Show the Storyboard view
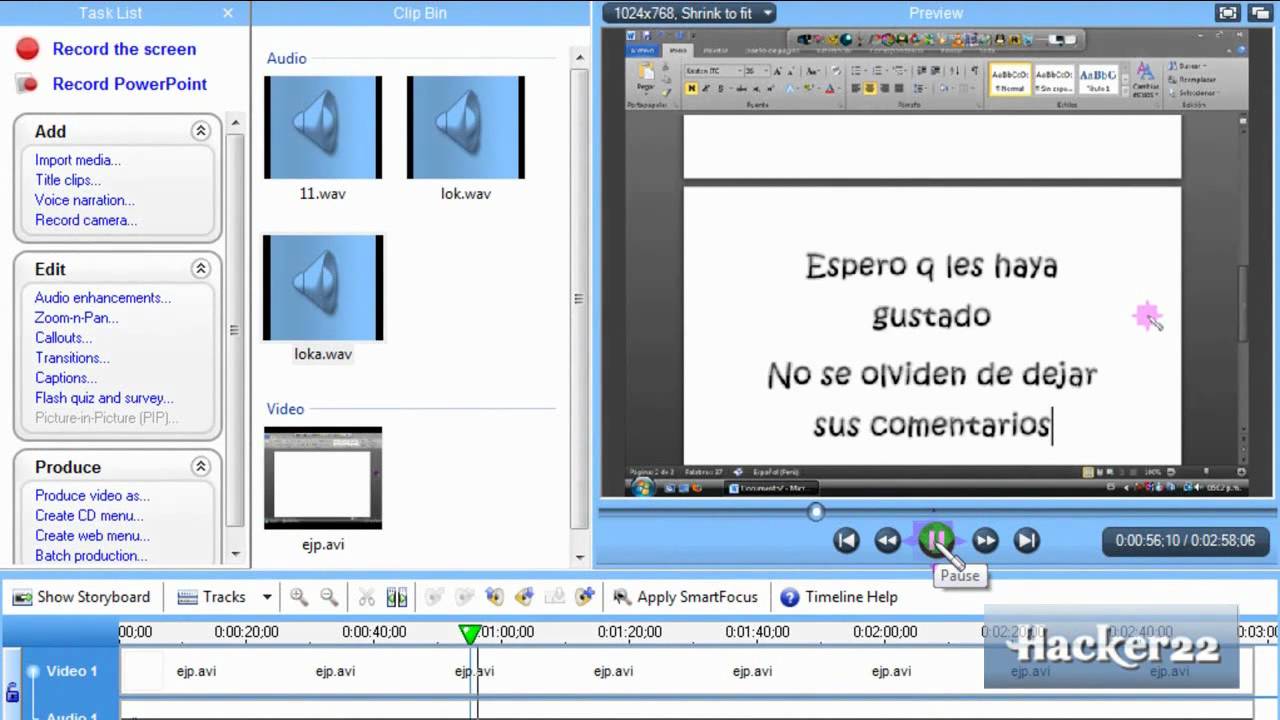 click(82, 597)
